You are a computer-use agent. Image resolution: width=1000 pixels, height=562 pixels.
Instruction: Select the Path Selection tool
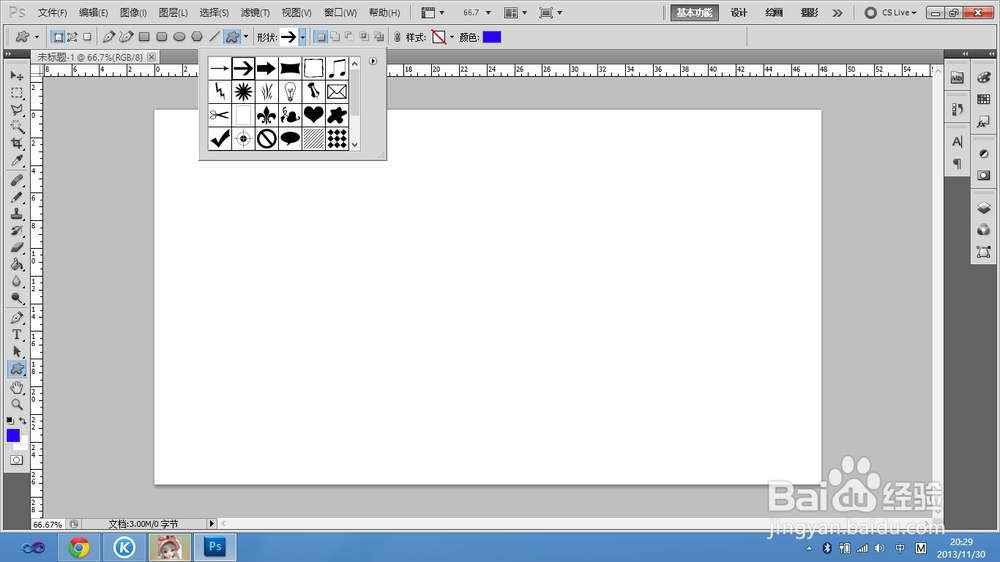pyautogui.click(x=17, y=351)
